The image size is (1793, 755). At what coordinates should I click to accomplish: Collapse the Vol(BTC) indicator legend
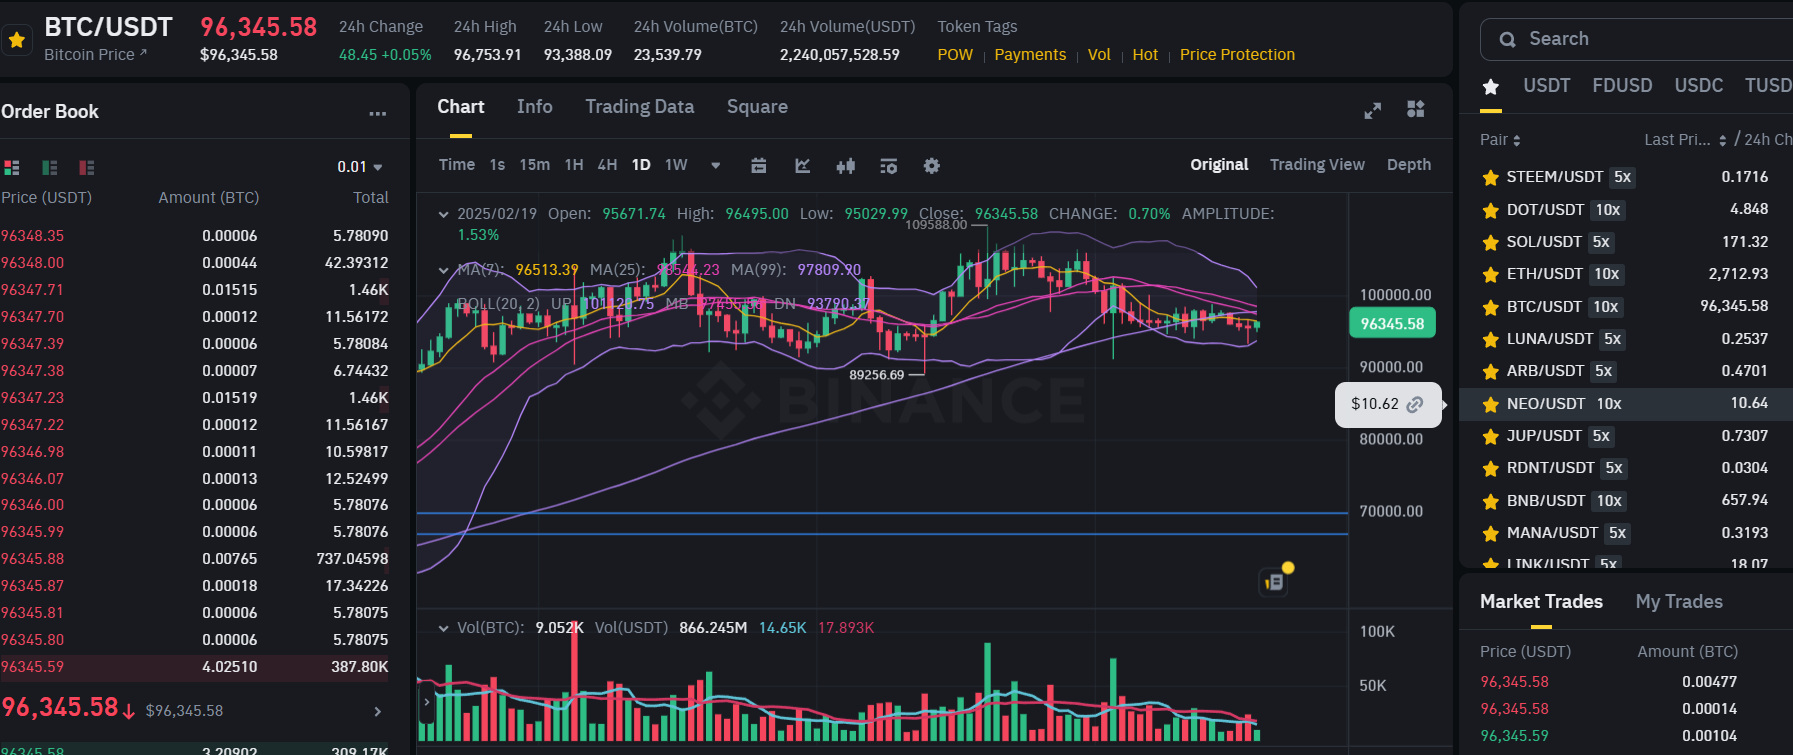[444, 628]
